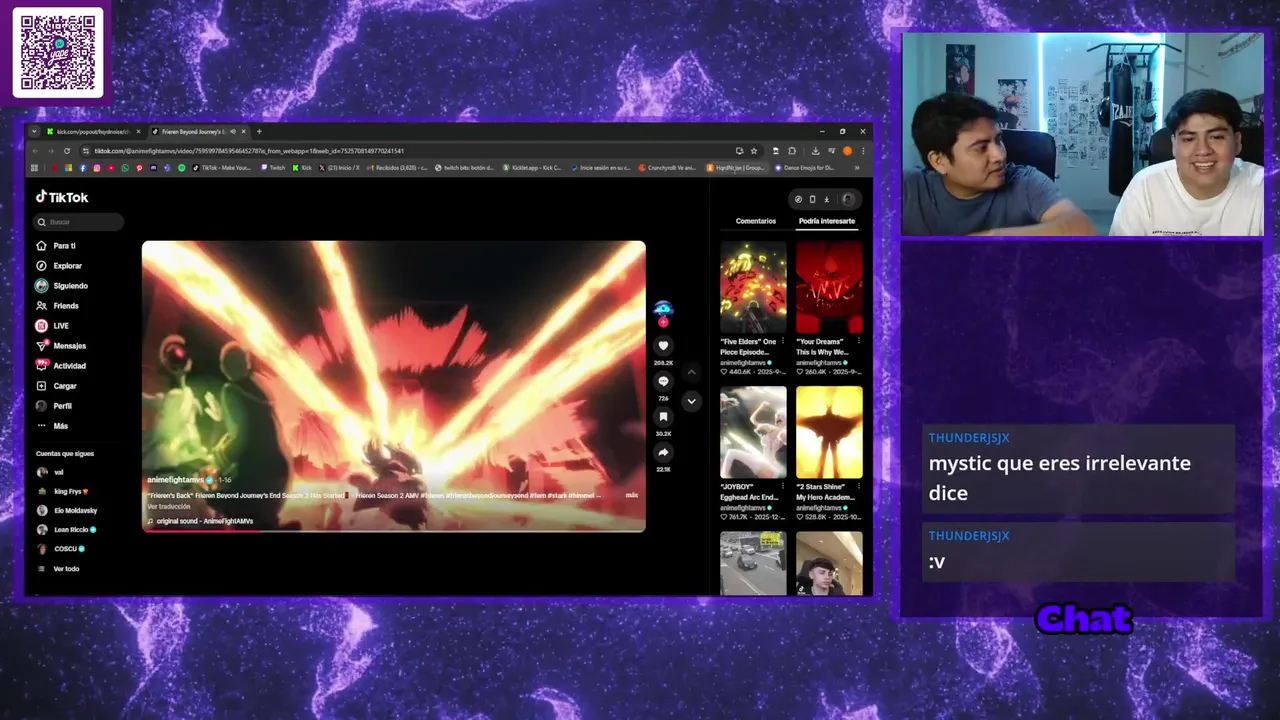This screenshot has height=720, width=1280.
Task: Expand Más options in sidebar
Action: (52, 426)
